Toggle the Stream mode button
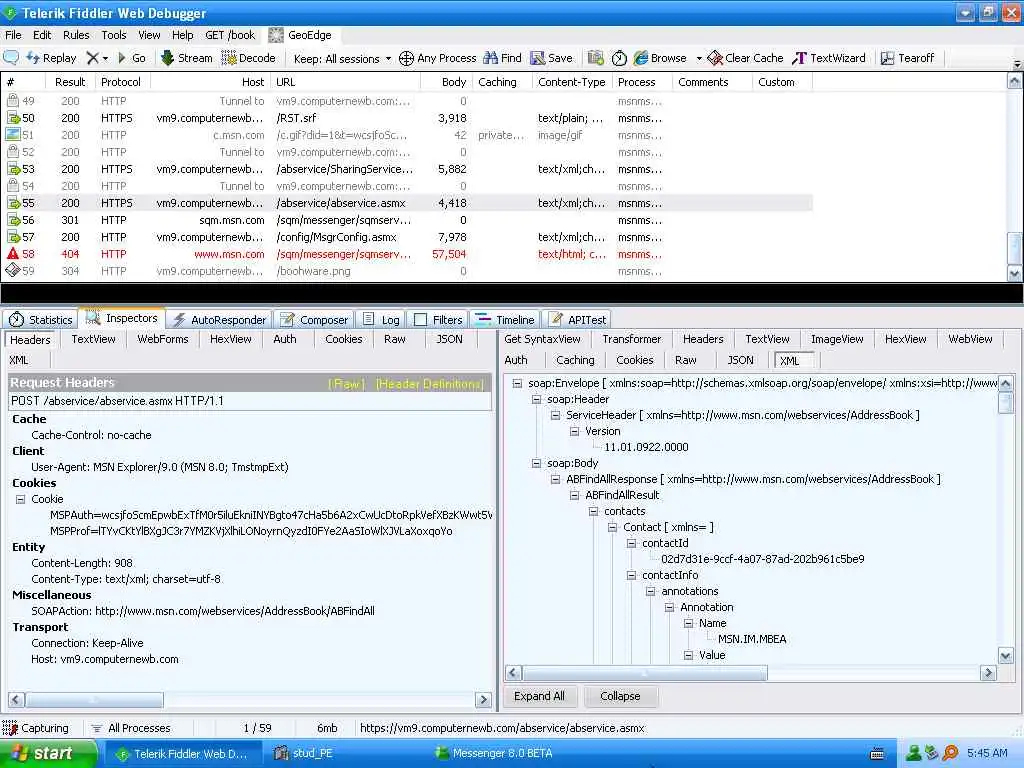The width and height of the screenshot is (1024, 768). [x=186, y=58]
